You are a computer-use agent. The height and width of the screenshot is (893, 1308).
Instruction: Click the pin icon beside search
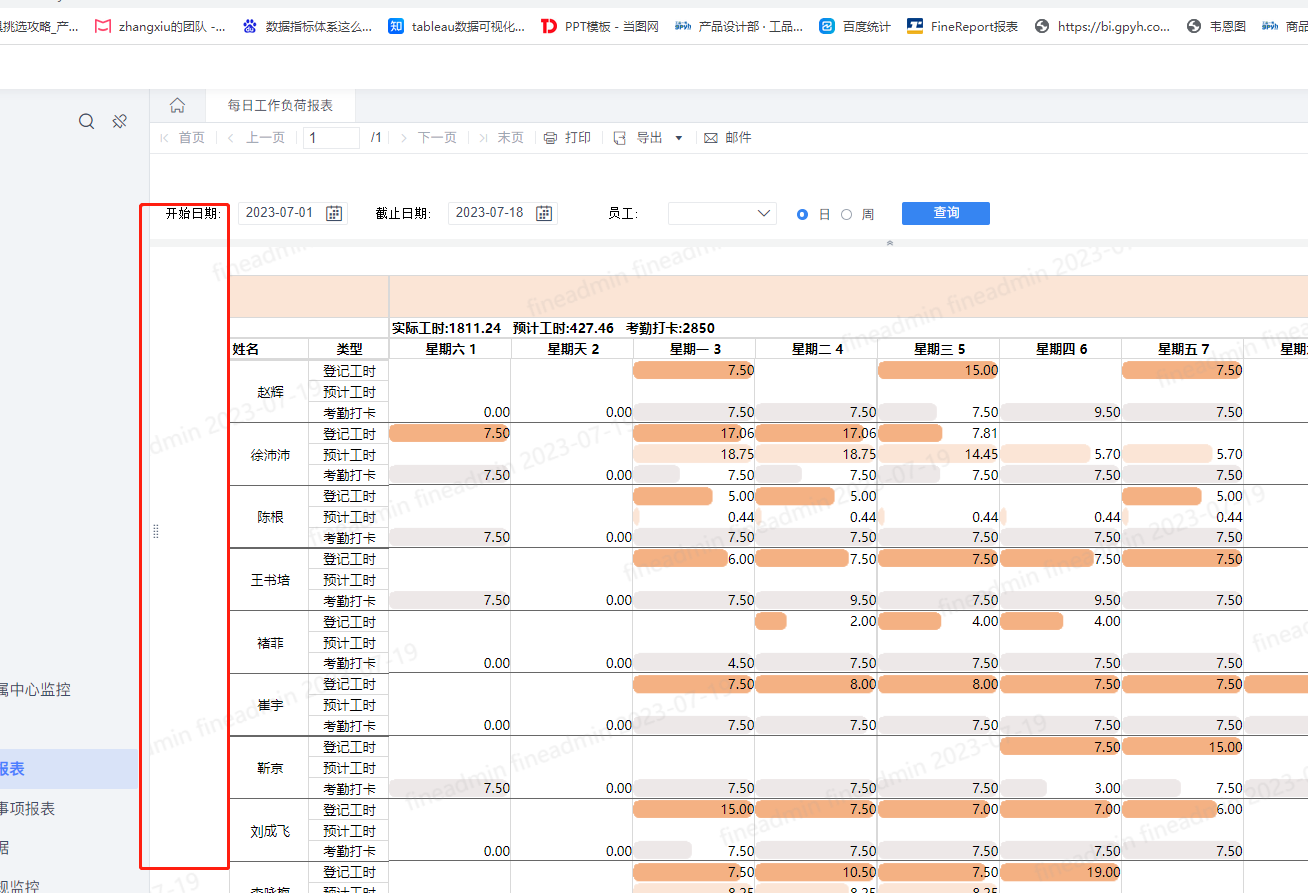[x=119, y=121]
